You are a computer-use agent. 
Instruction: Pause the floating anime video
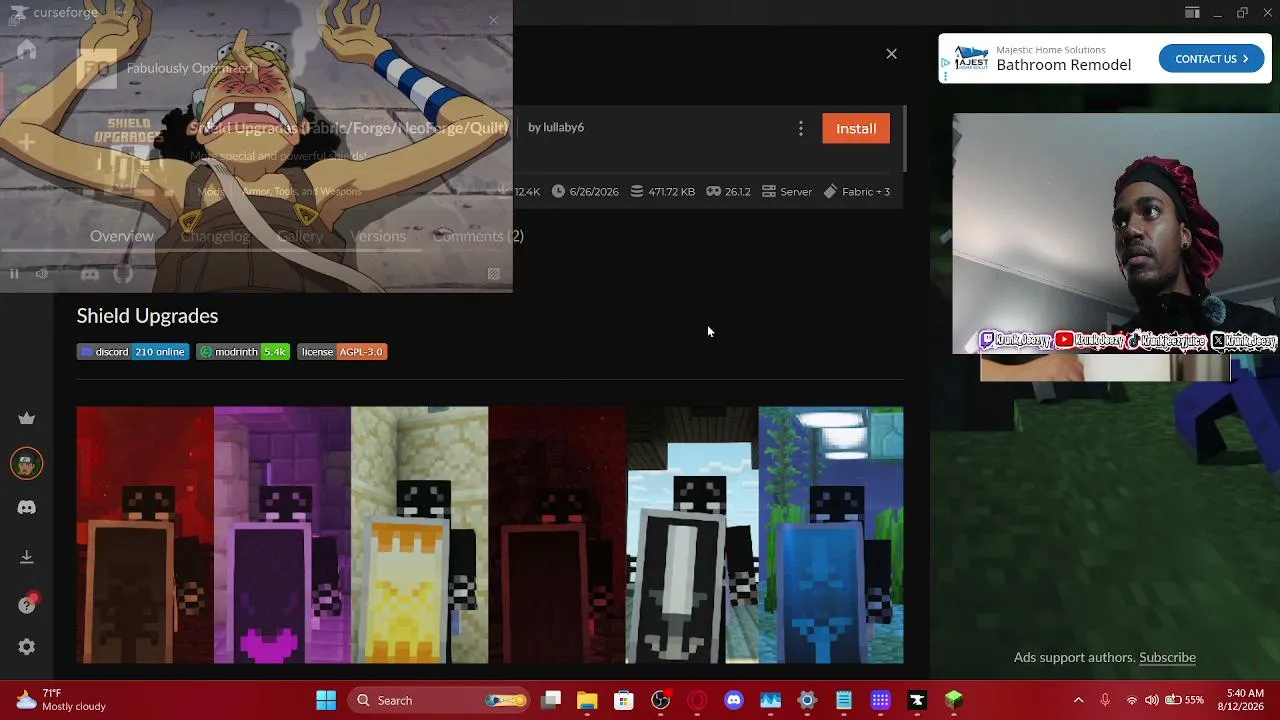(14, 274)
